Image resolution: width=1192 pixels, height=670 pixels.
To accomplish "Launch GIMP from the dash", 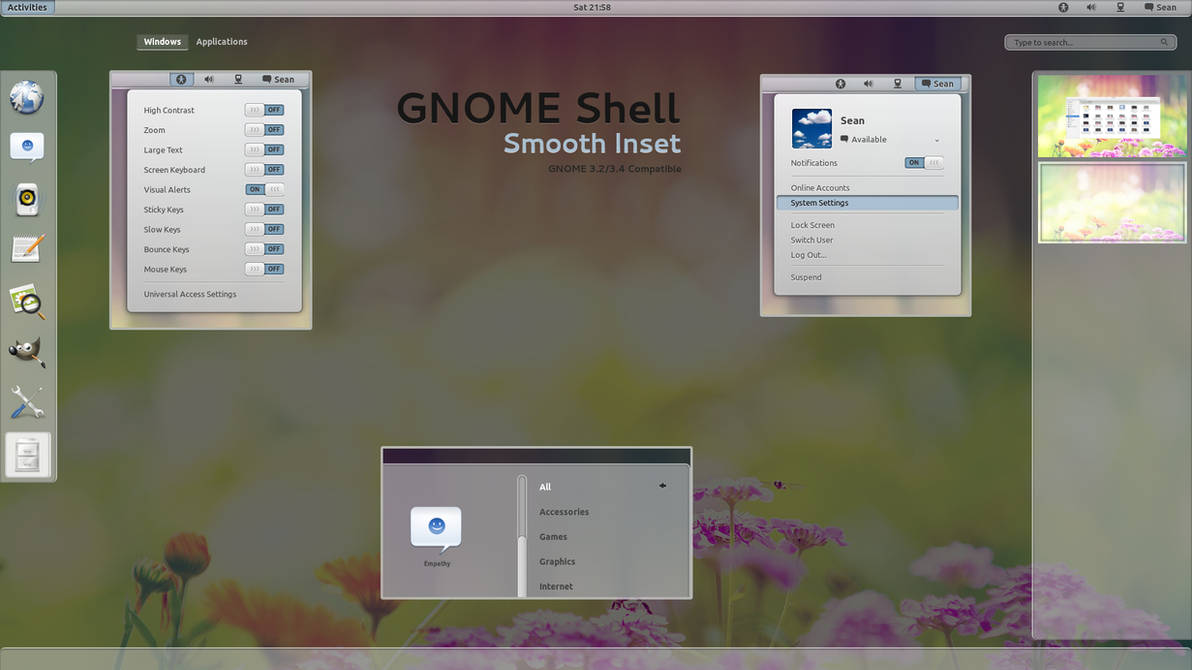I will [27, 352].
